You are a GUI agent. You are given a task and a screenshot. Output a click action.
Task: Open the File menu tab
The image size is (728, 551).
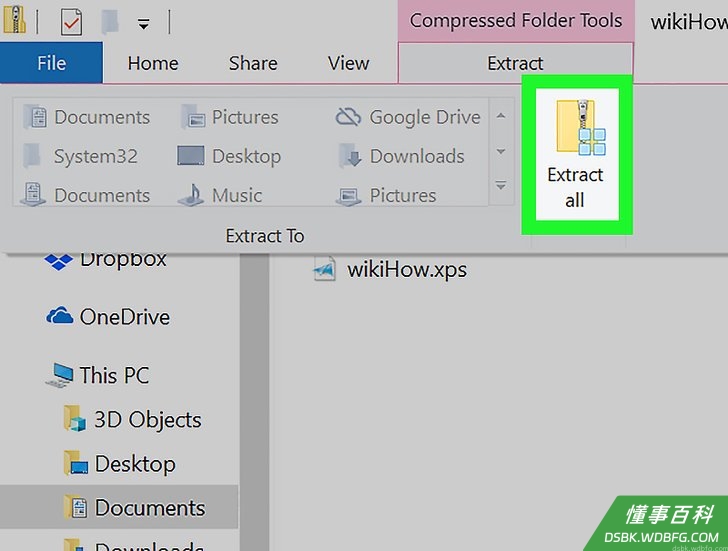pos(51,63)
